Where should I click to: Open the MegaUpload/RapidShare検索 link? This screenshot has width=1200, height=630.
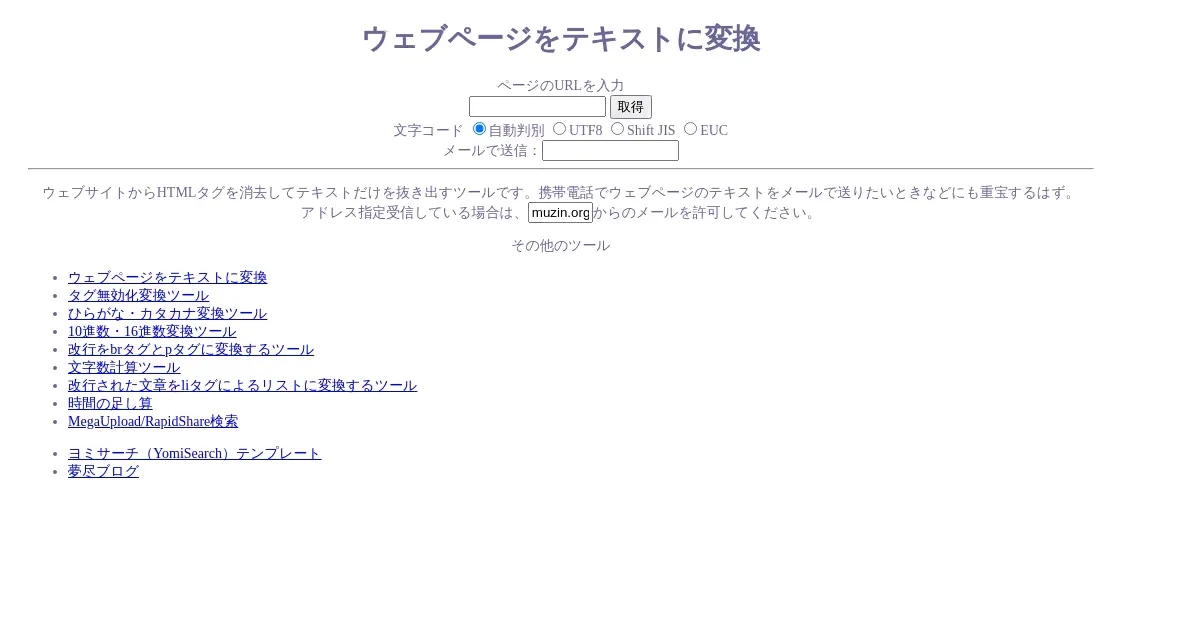tap(153, 422)
